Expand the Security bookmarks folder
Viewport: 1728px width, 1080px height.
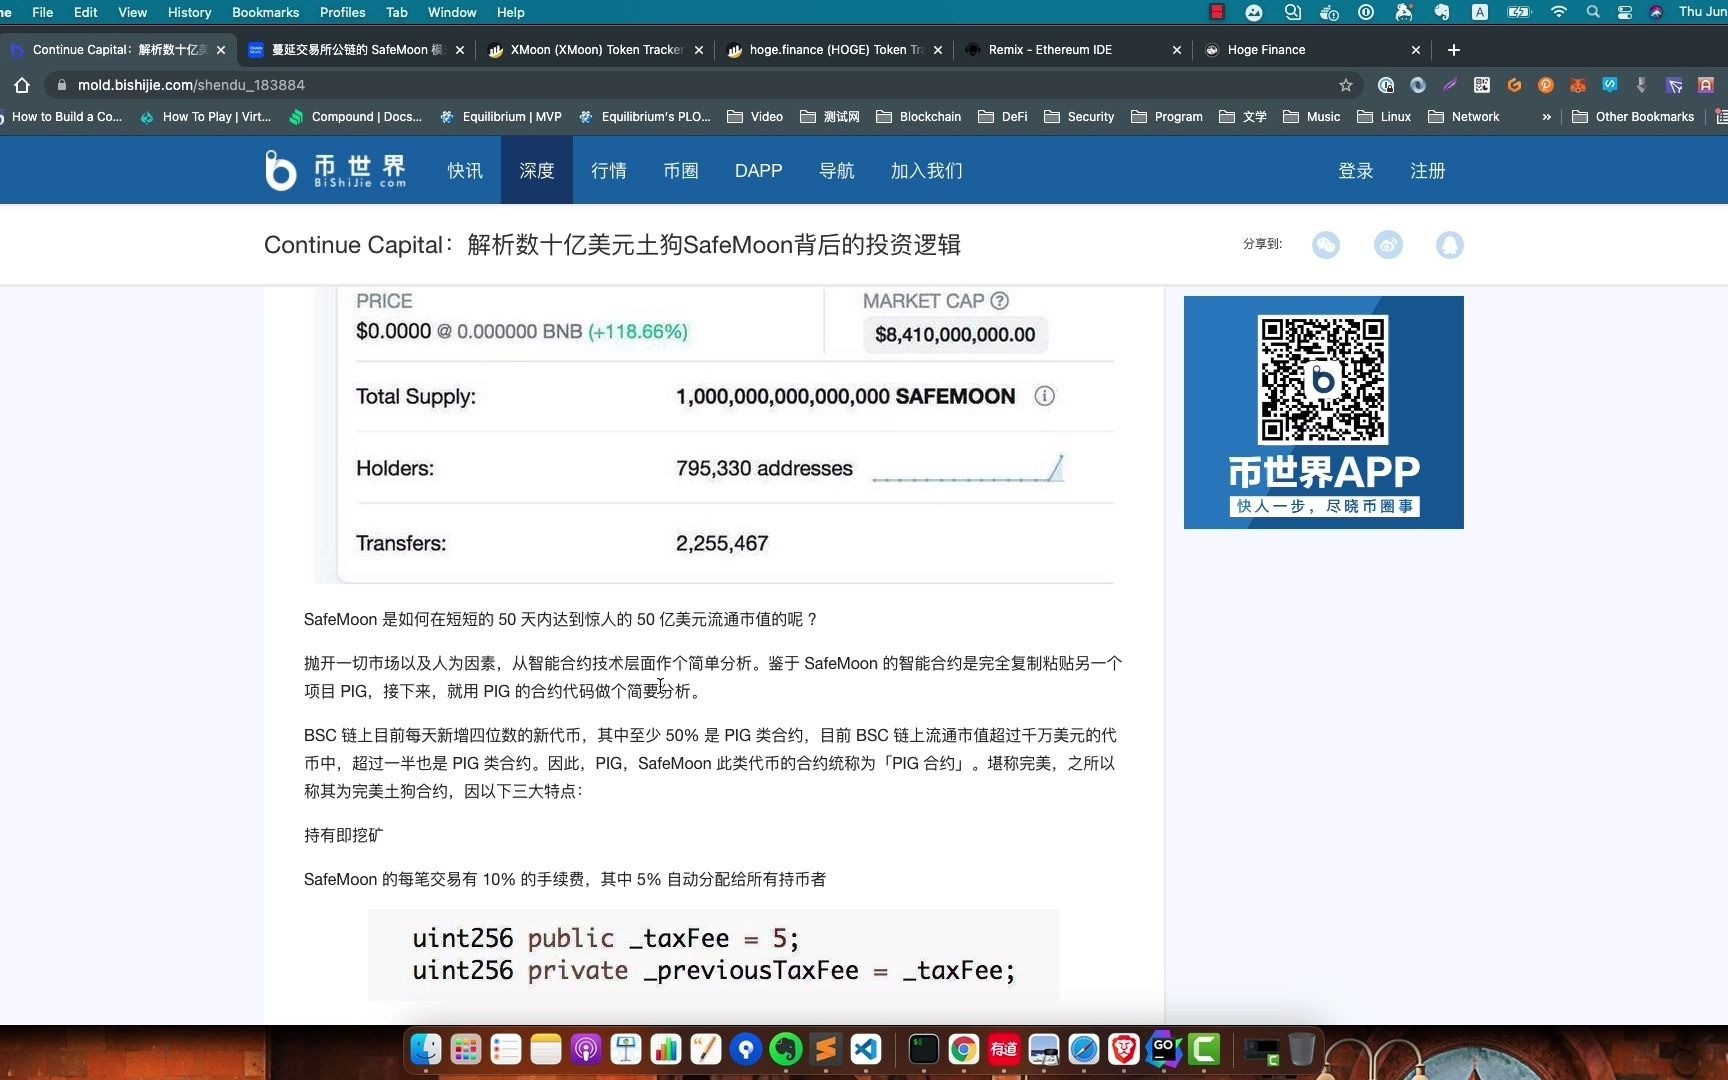pyautogui.click(x=1079, y=117)
